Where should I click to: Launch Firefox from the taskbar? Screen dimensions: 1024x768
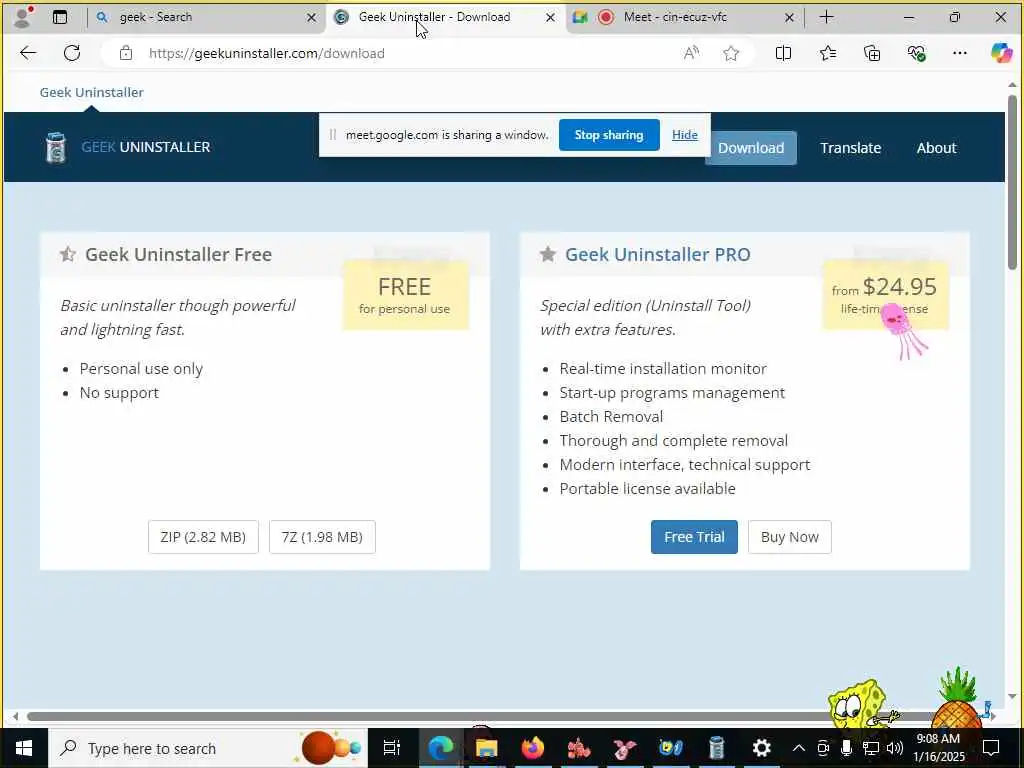tap(533, 748)
